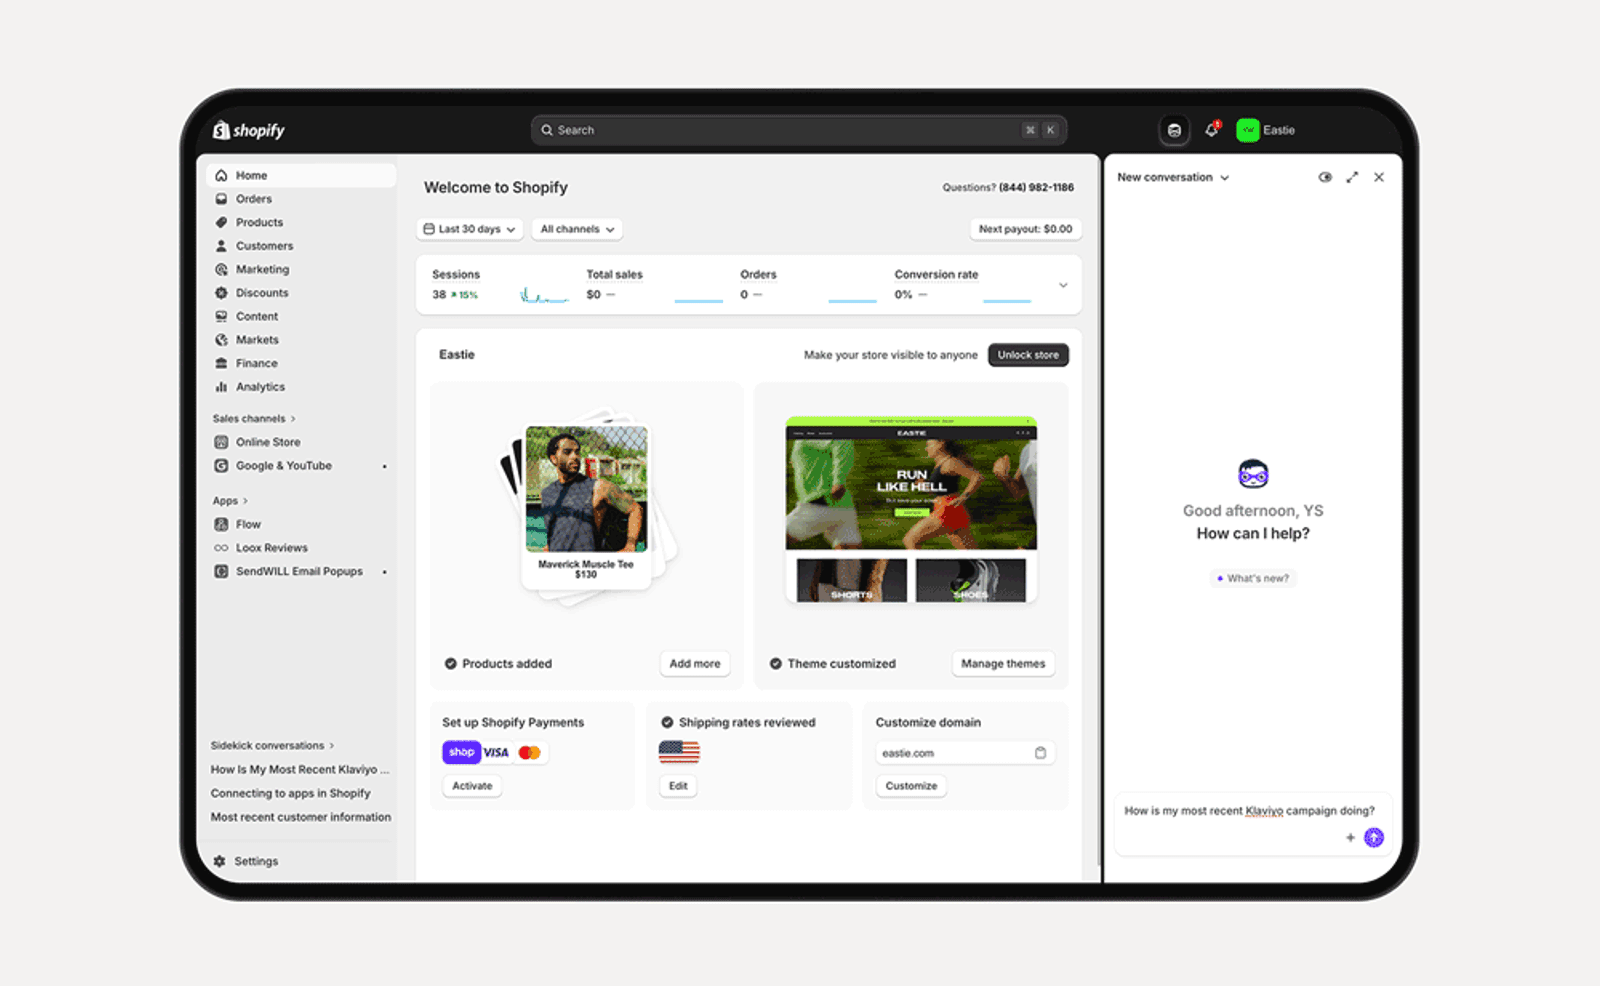Screen dimensions: 1600x986
Task: Click the Google & YouTube icon
Action: 221,466
